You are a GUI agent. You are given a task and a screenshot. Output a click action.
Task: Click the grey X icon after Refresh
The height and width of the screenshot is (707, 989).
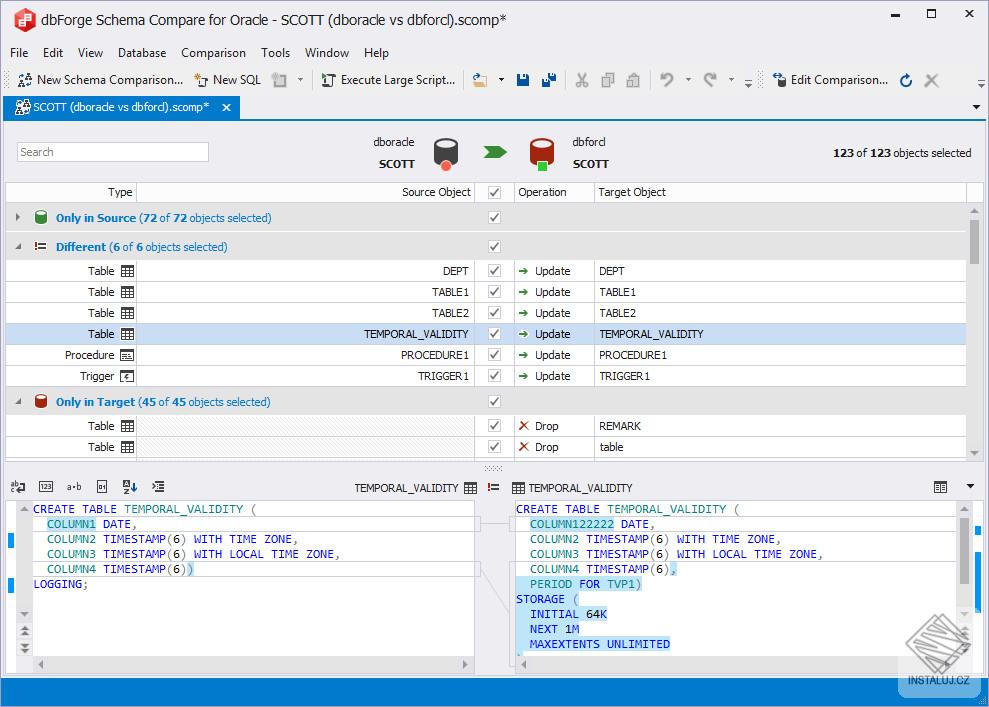tap(931, 80)
